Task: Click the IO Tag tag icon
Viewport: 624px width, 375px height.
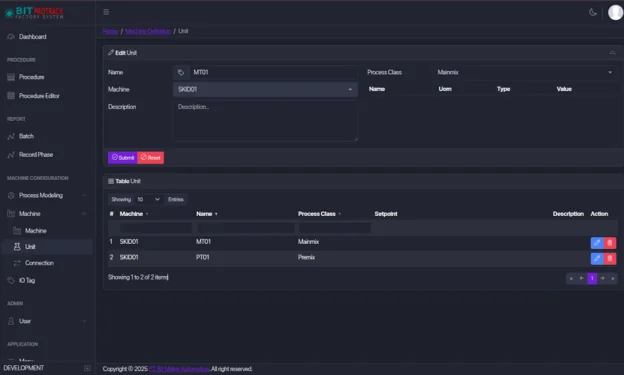Action: 11,281
